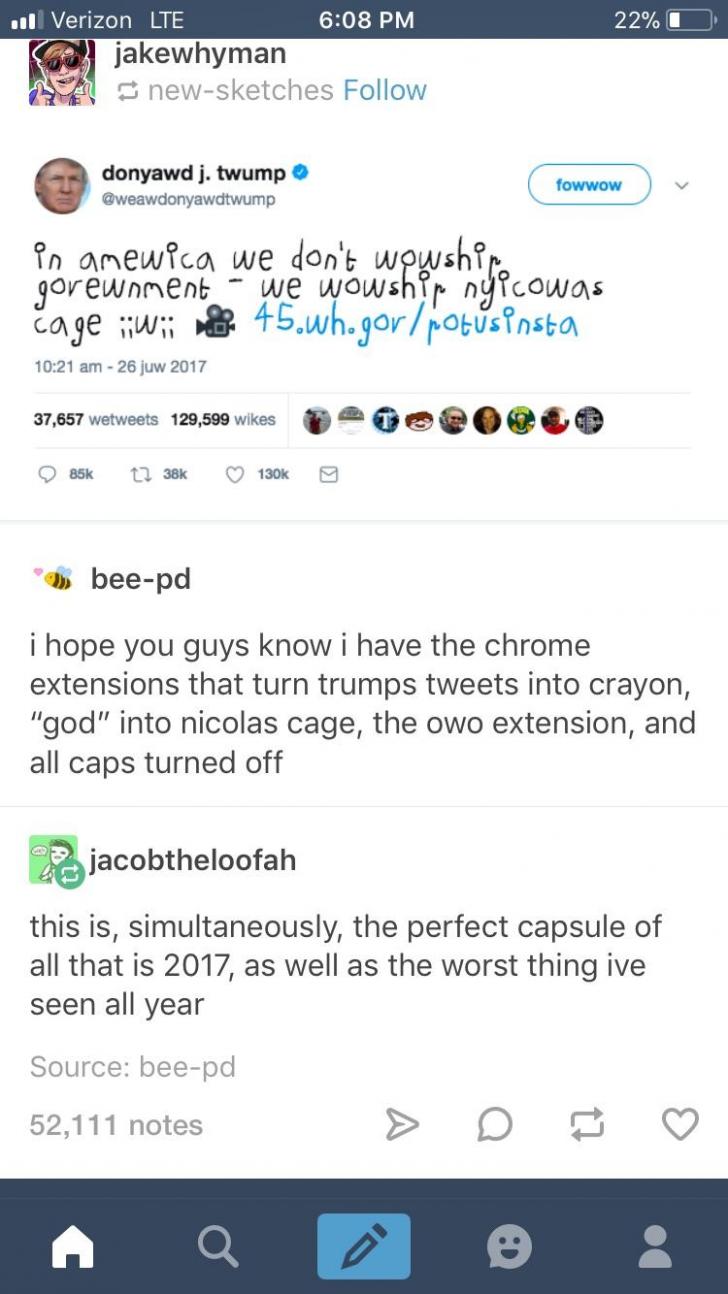Tap the Home icon in bottom bar
The width and height of the screenshot is (728, 1294).
coord(72,1246)
